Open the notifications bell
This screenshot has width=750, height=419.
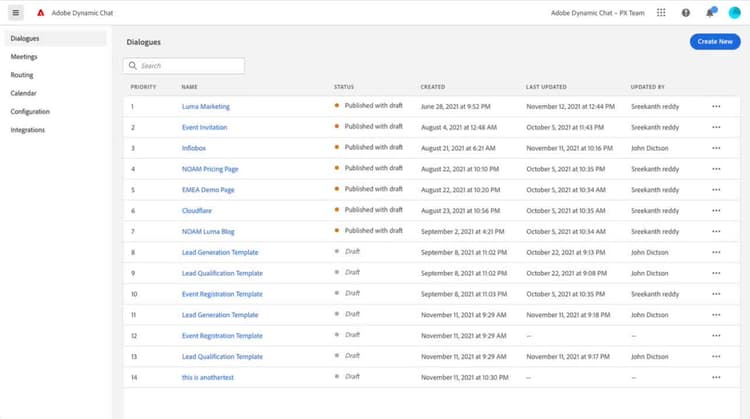[710, 13]
